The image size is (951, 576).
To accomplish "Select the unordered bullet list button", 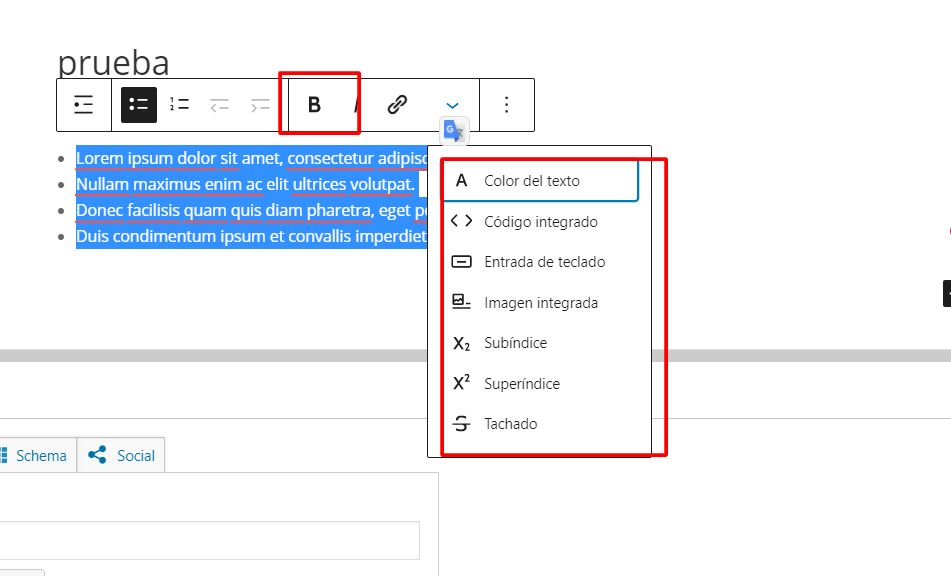I will coord(139,105).
